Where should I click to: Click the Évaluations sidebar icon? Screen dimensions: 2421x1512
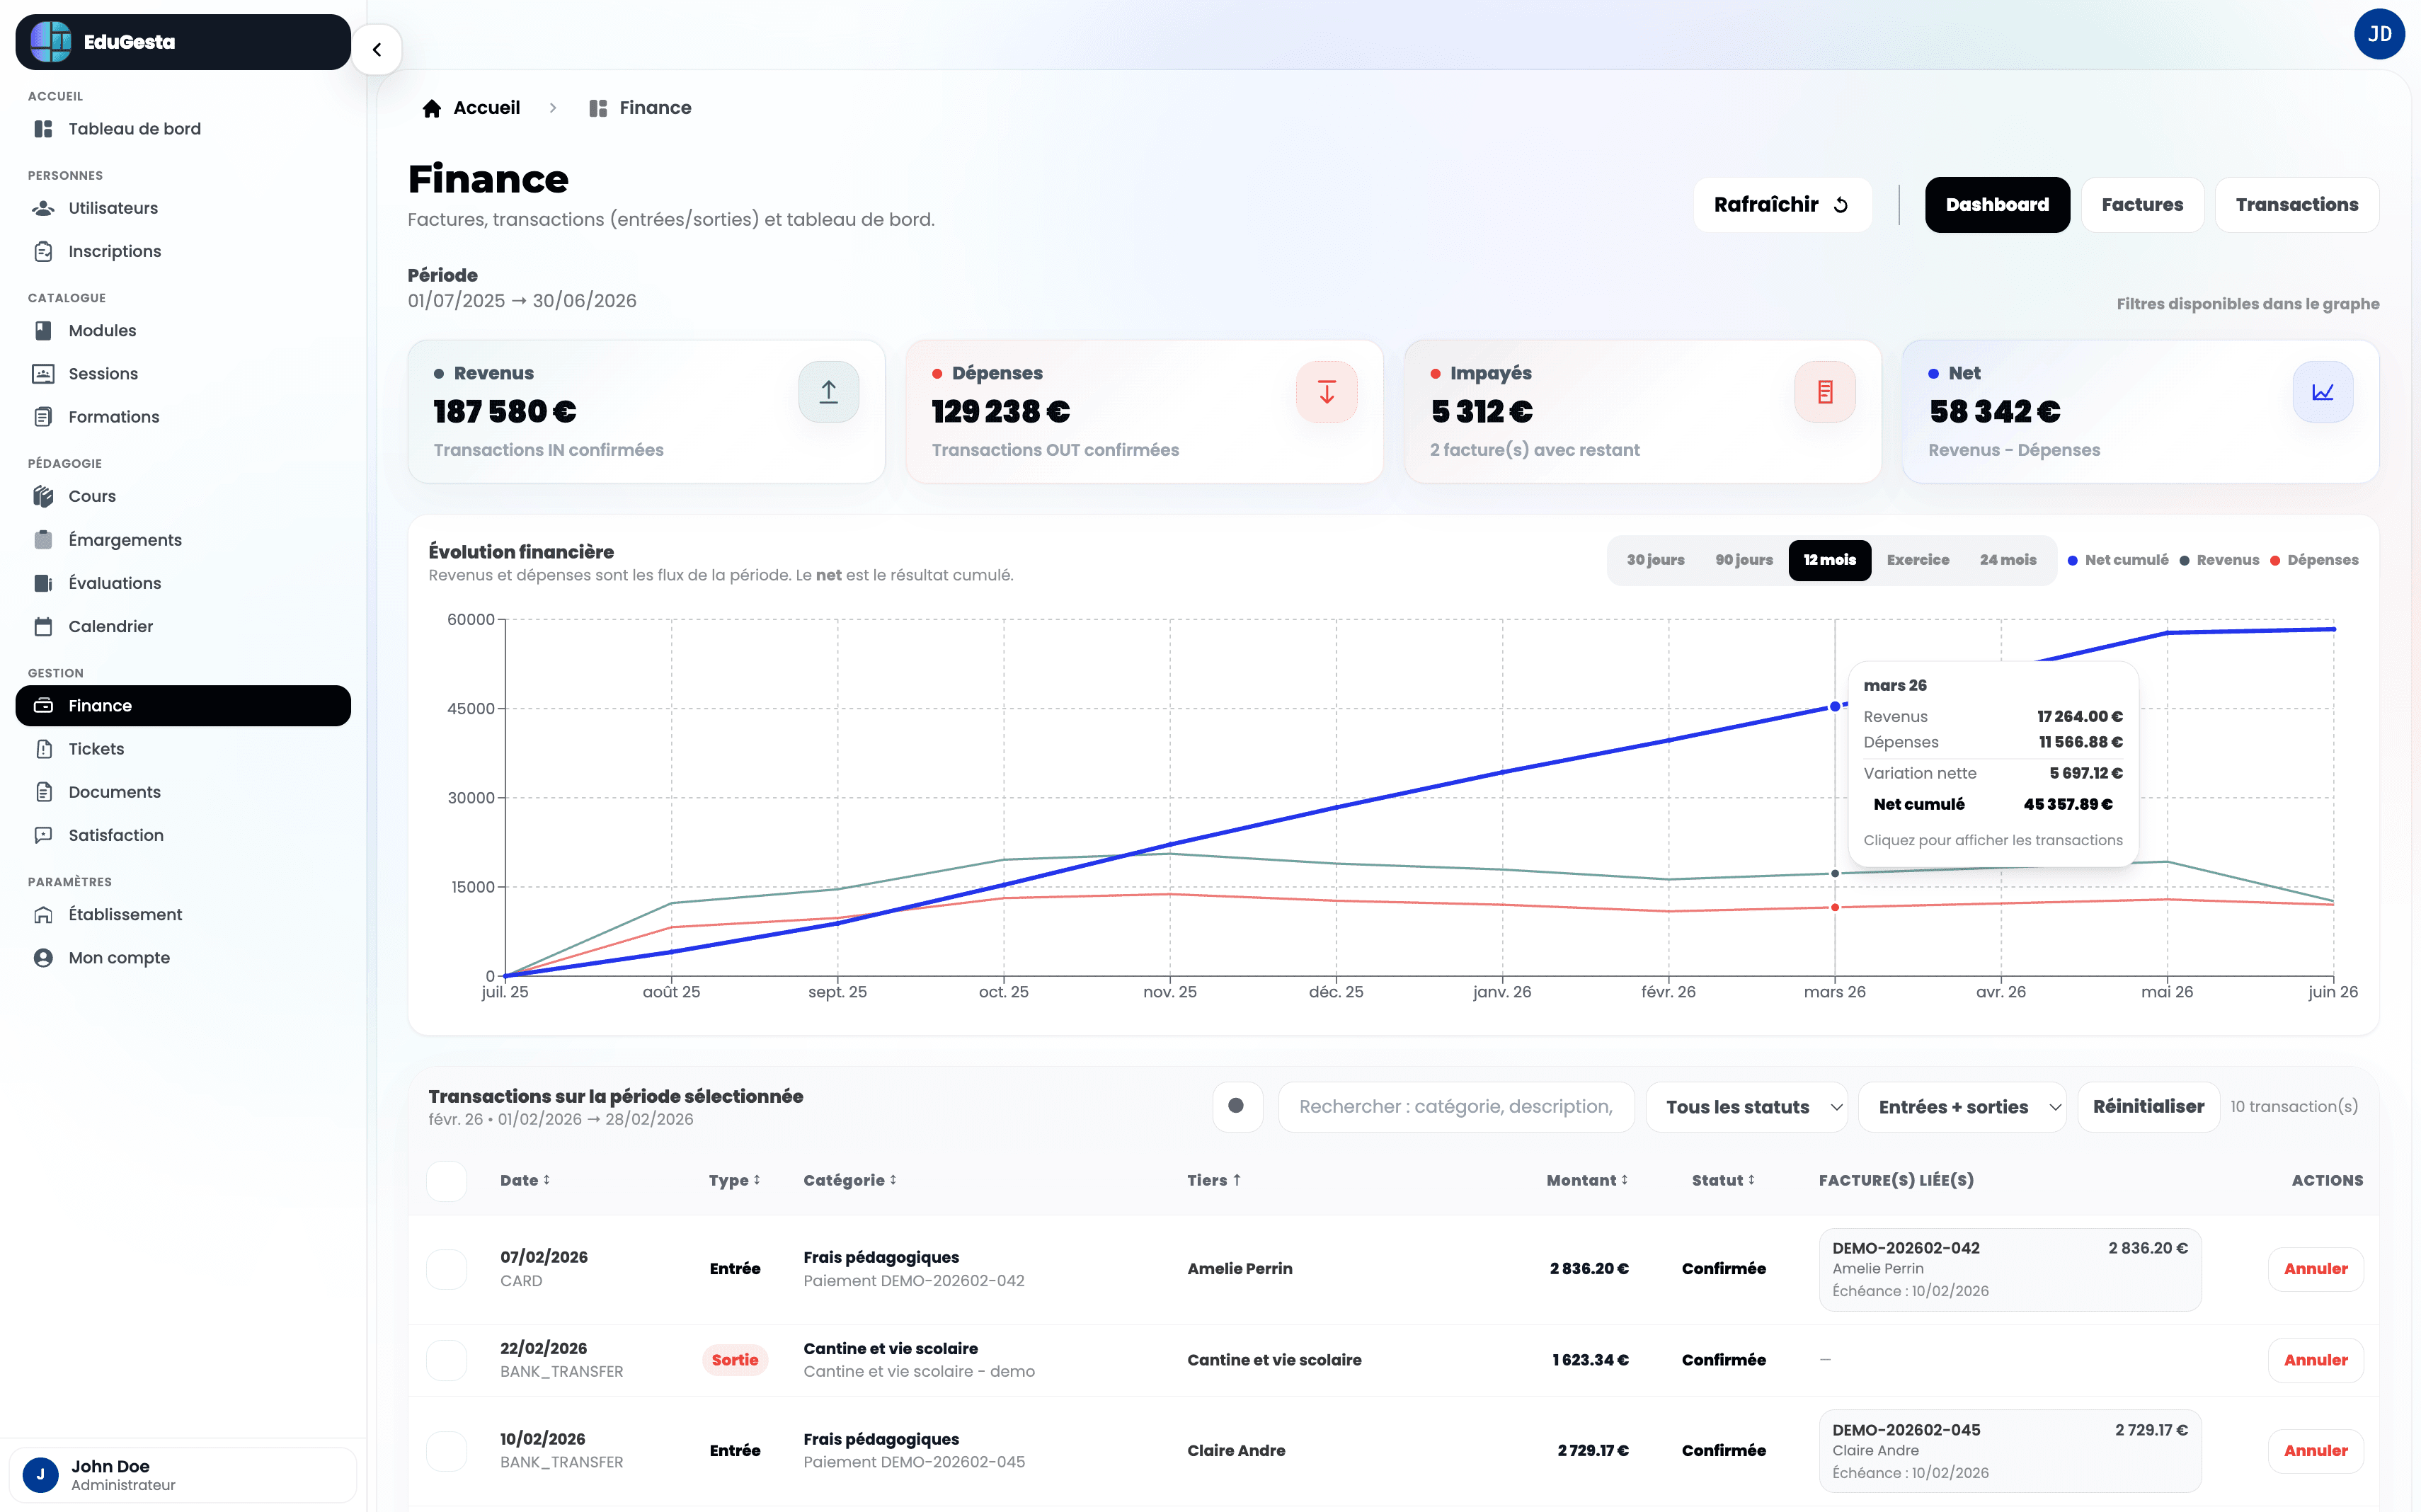[43, 583]
